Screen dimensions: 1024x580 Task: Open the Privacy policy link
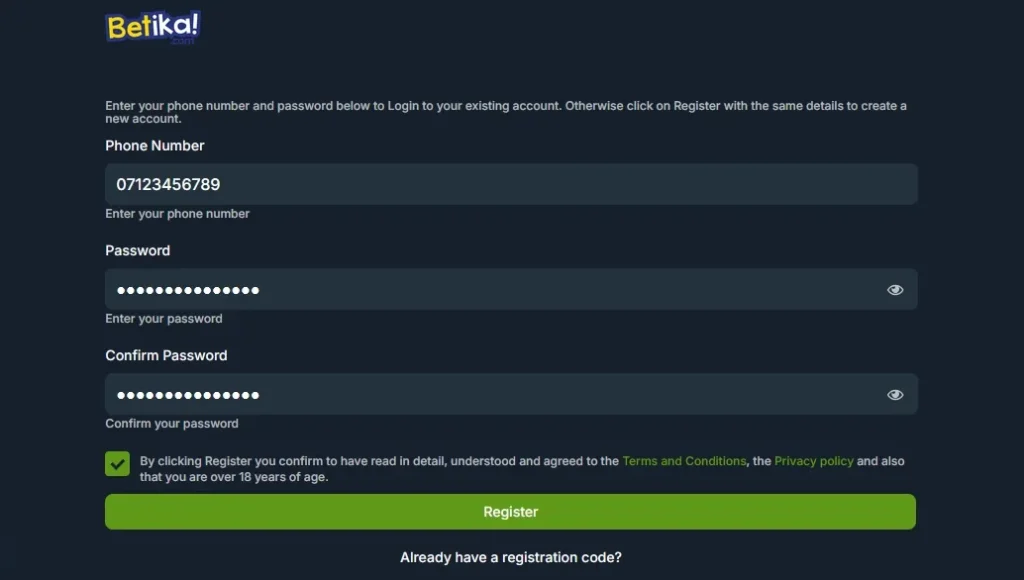tap(814, 461)
